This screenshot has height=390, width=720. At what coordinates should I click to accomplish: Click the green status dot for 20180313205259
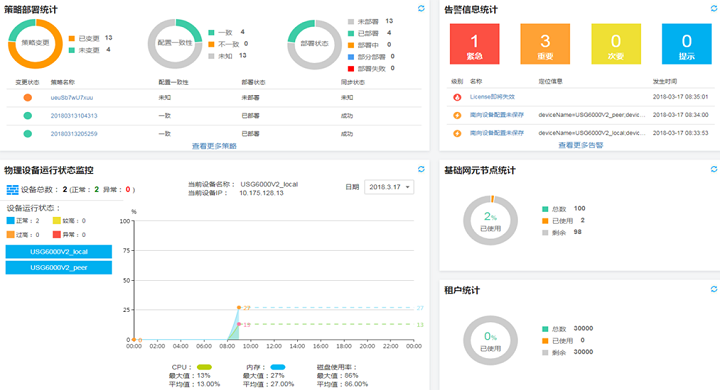point(28,134)
